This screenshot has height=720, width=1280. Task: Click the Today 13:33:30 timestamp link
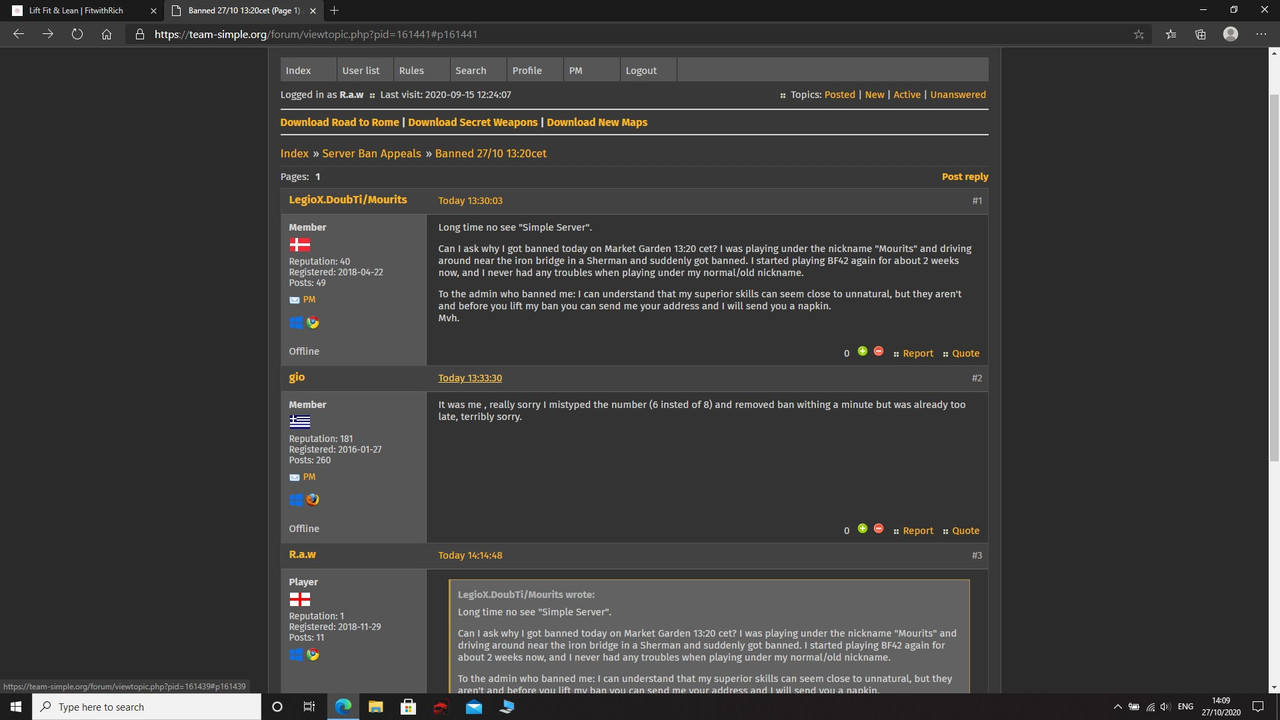pyautogui.click(x=470, y=378)
